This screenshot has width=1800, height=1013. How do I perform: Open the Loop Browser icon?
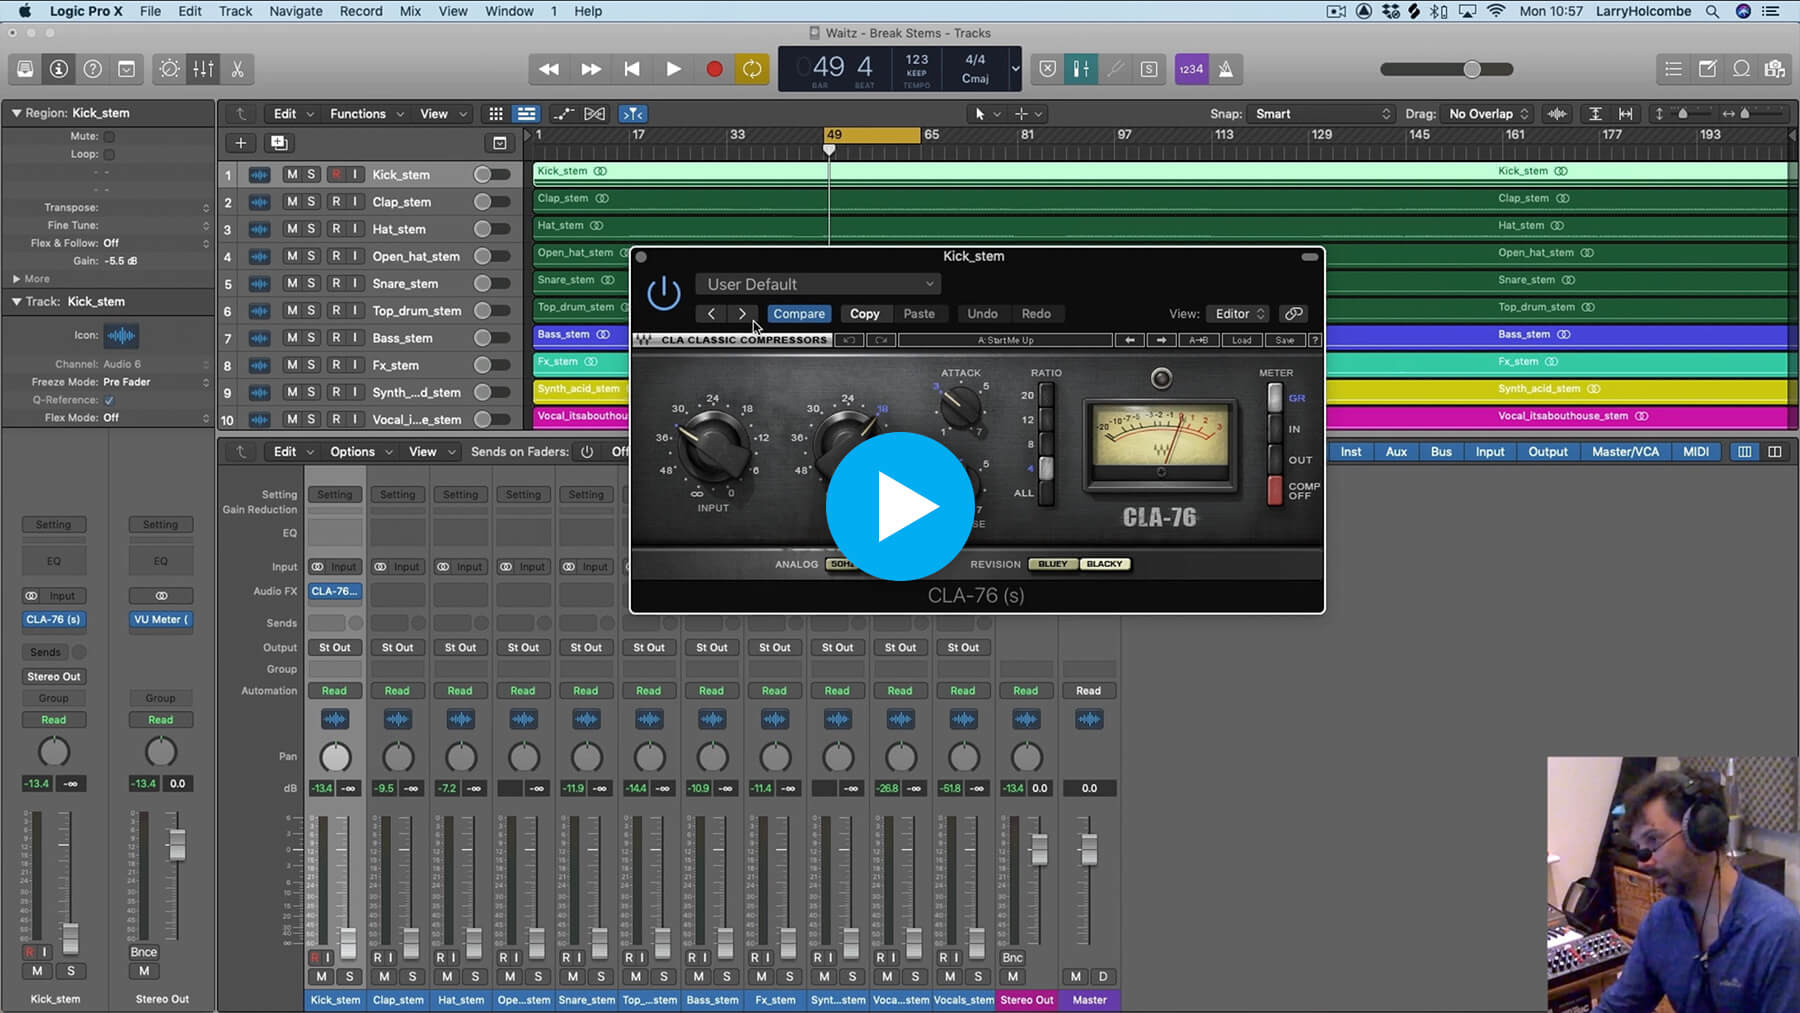[x=1741, y=69]
